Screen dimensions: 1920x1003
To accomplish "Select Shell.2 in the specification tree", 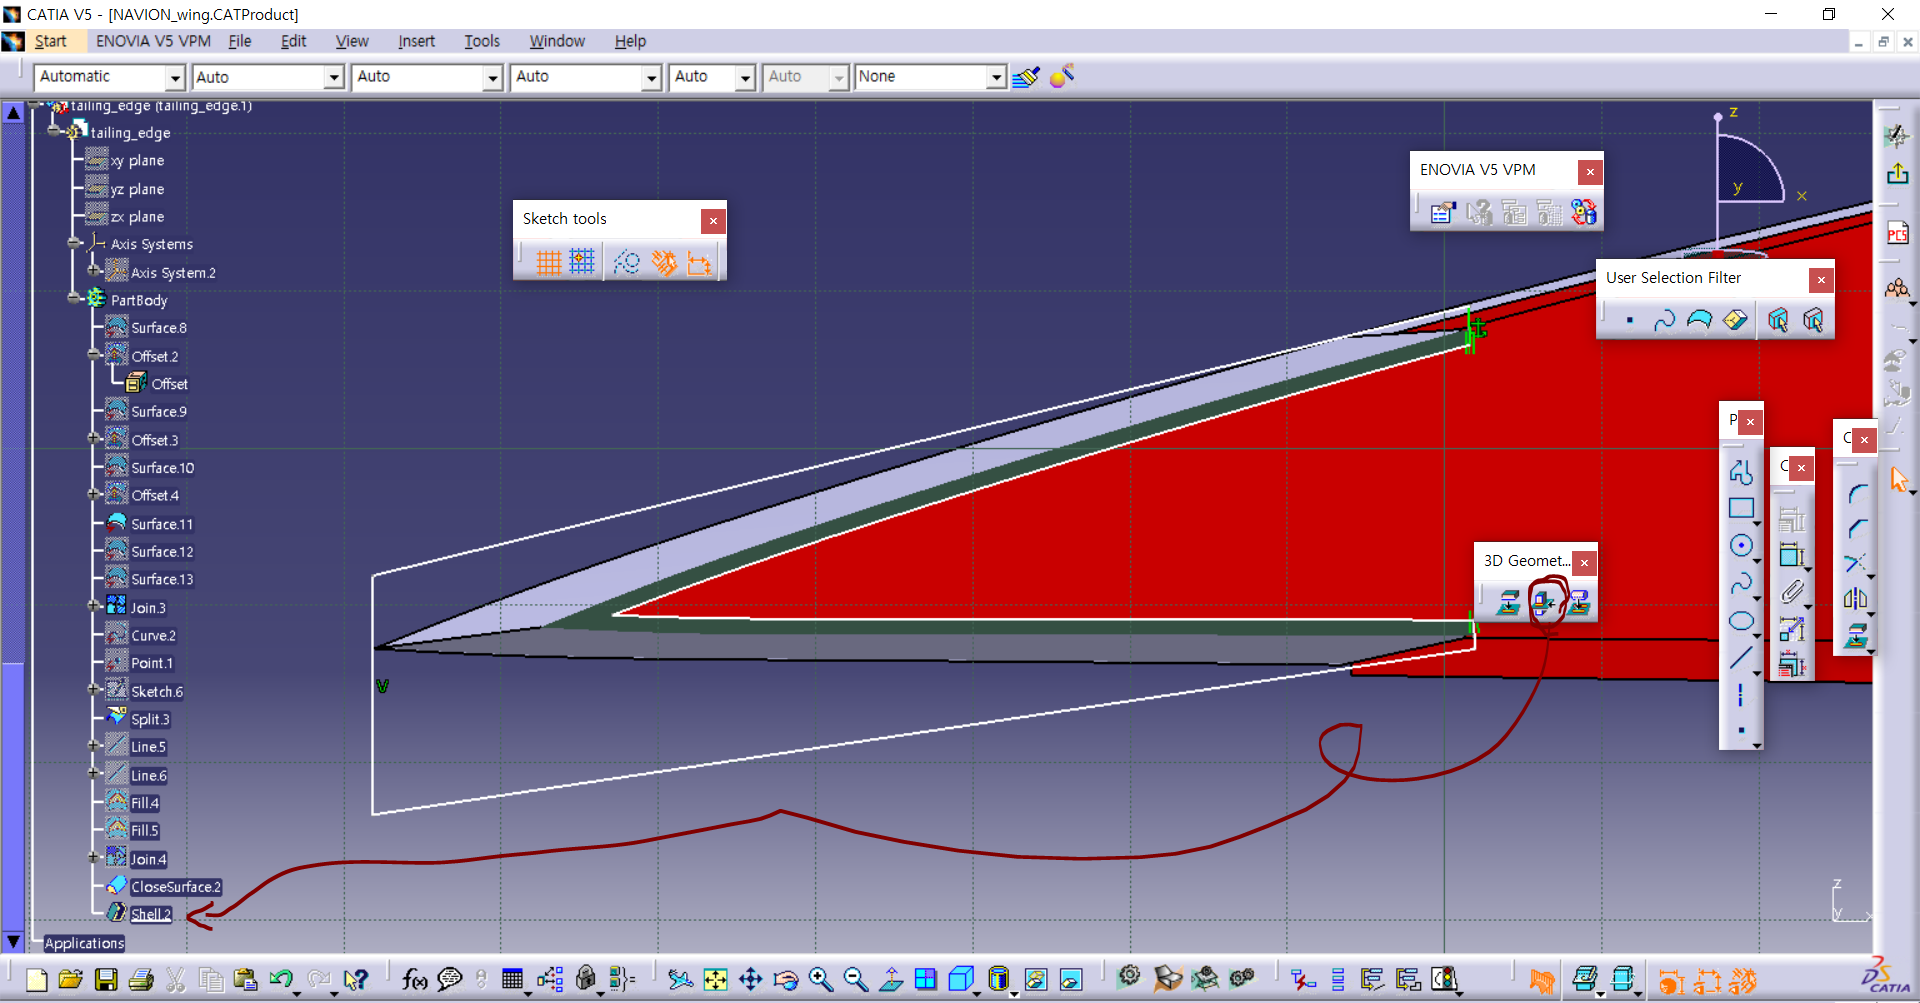I will pos(150,914).
